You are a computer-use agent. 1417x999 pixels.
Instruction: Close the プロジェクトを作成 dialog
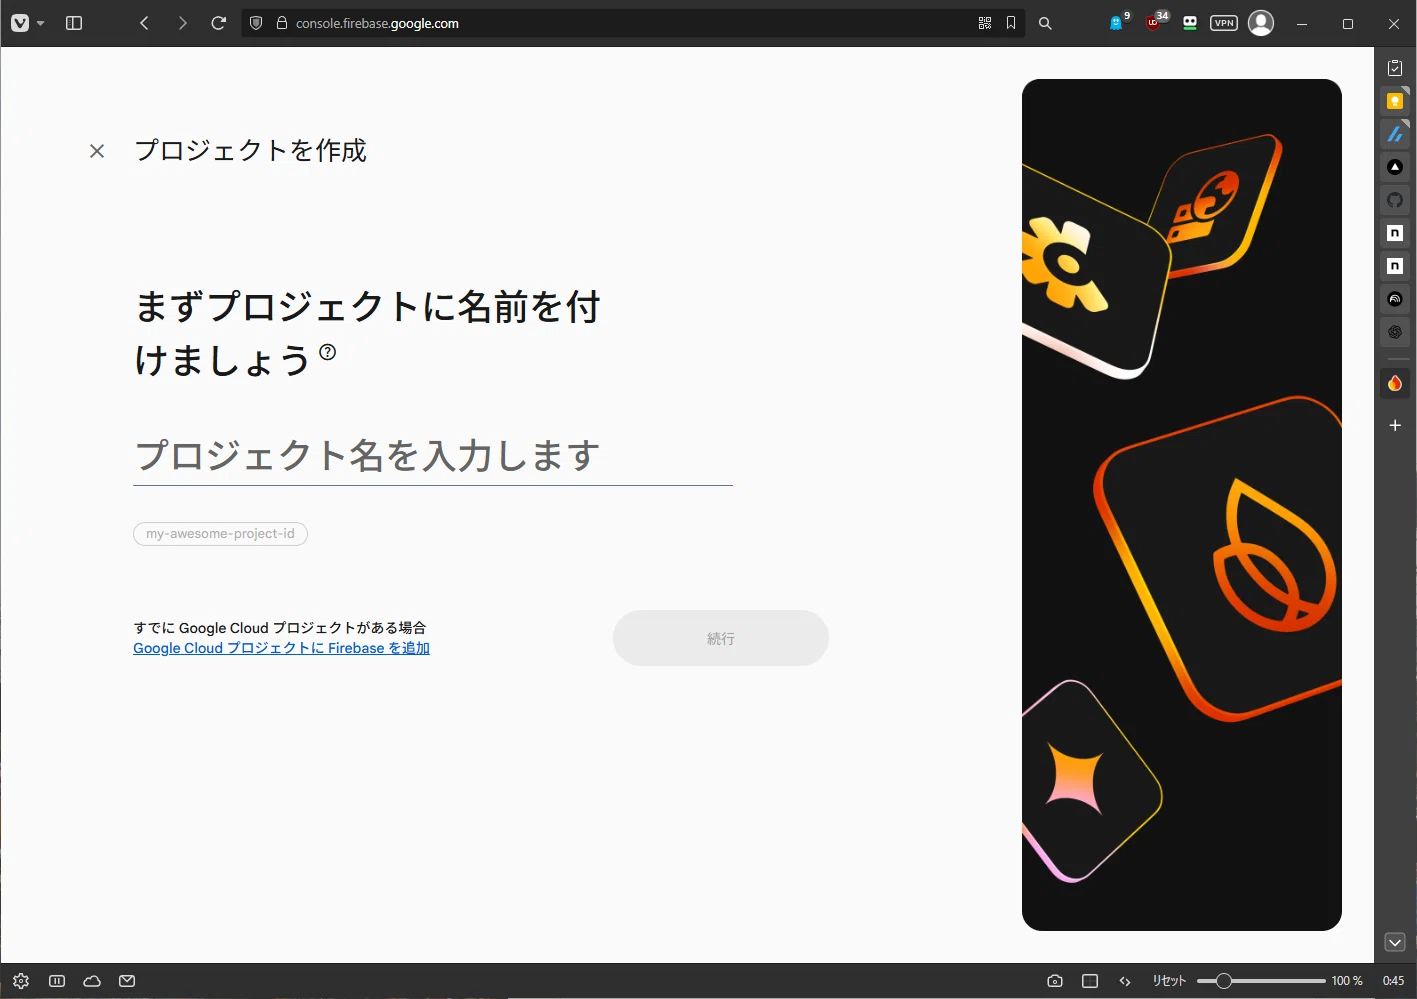(x=97, y=151)
